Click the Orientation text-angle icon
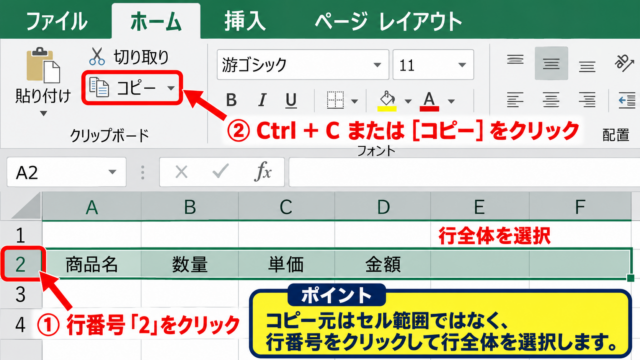The image size is (640, 360). (x=624, y=62)
